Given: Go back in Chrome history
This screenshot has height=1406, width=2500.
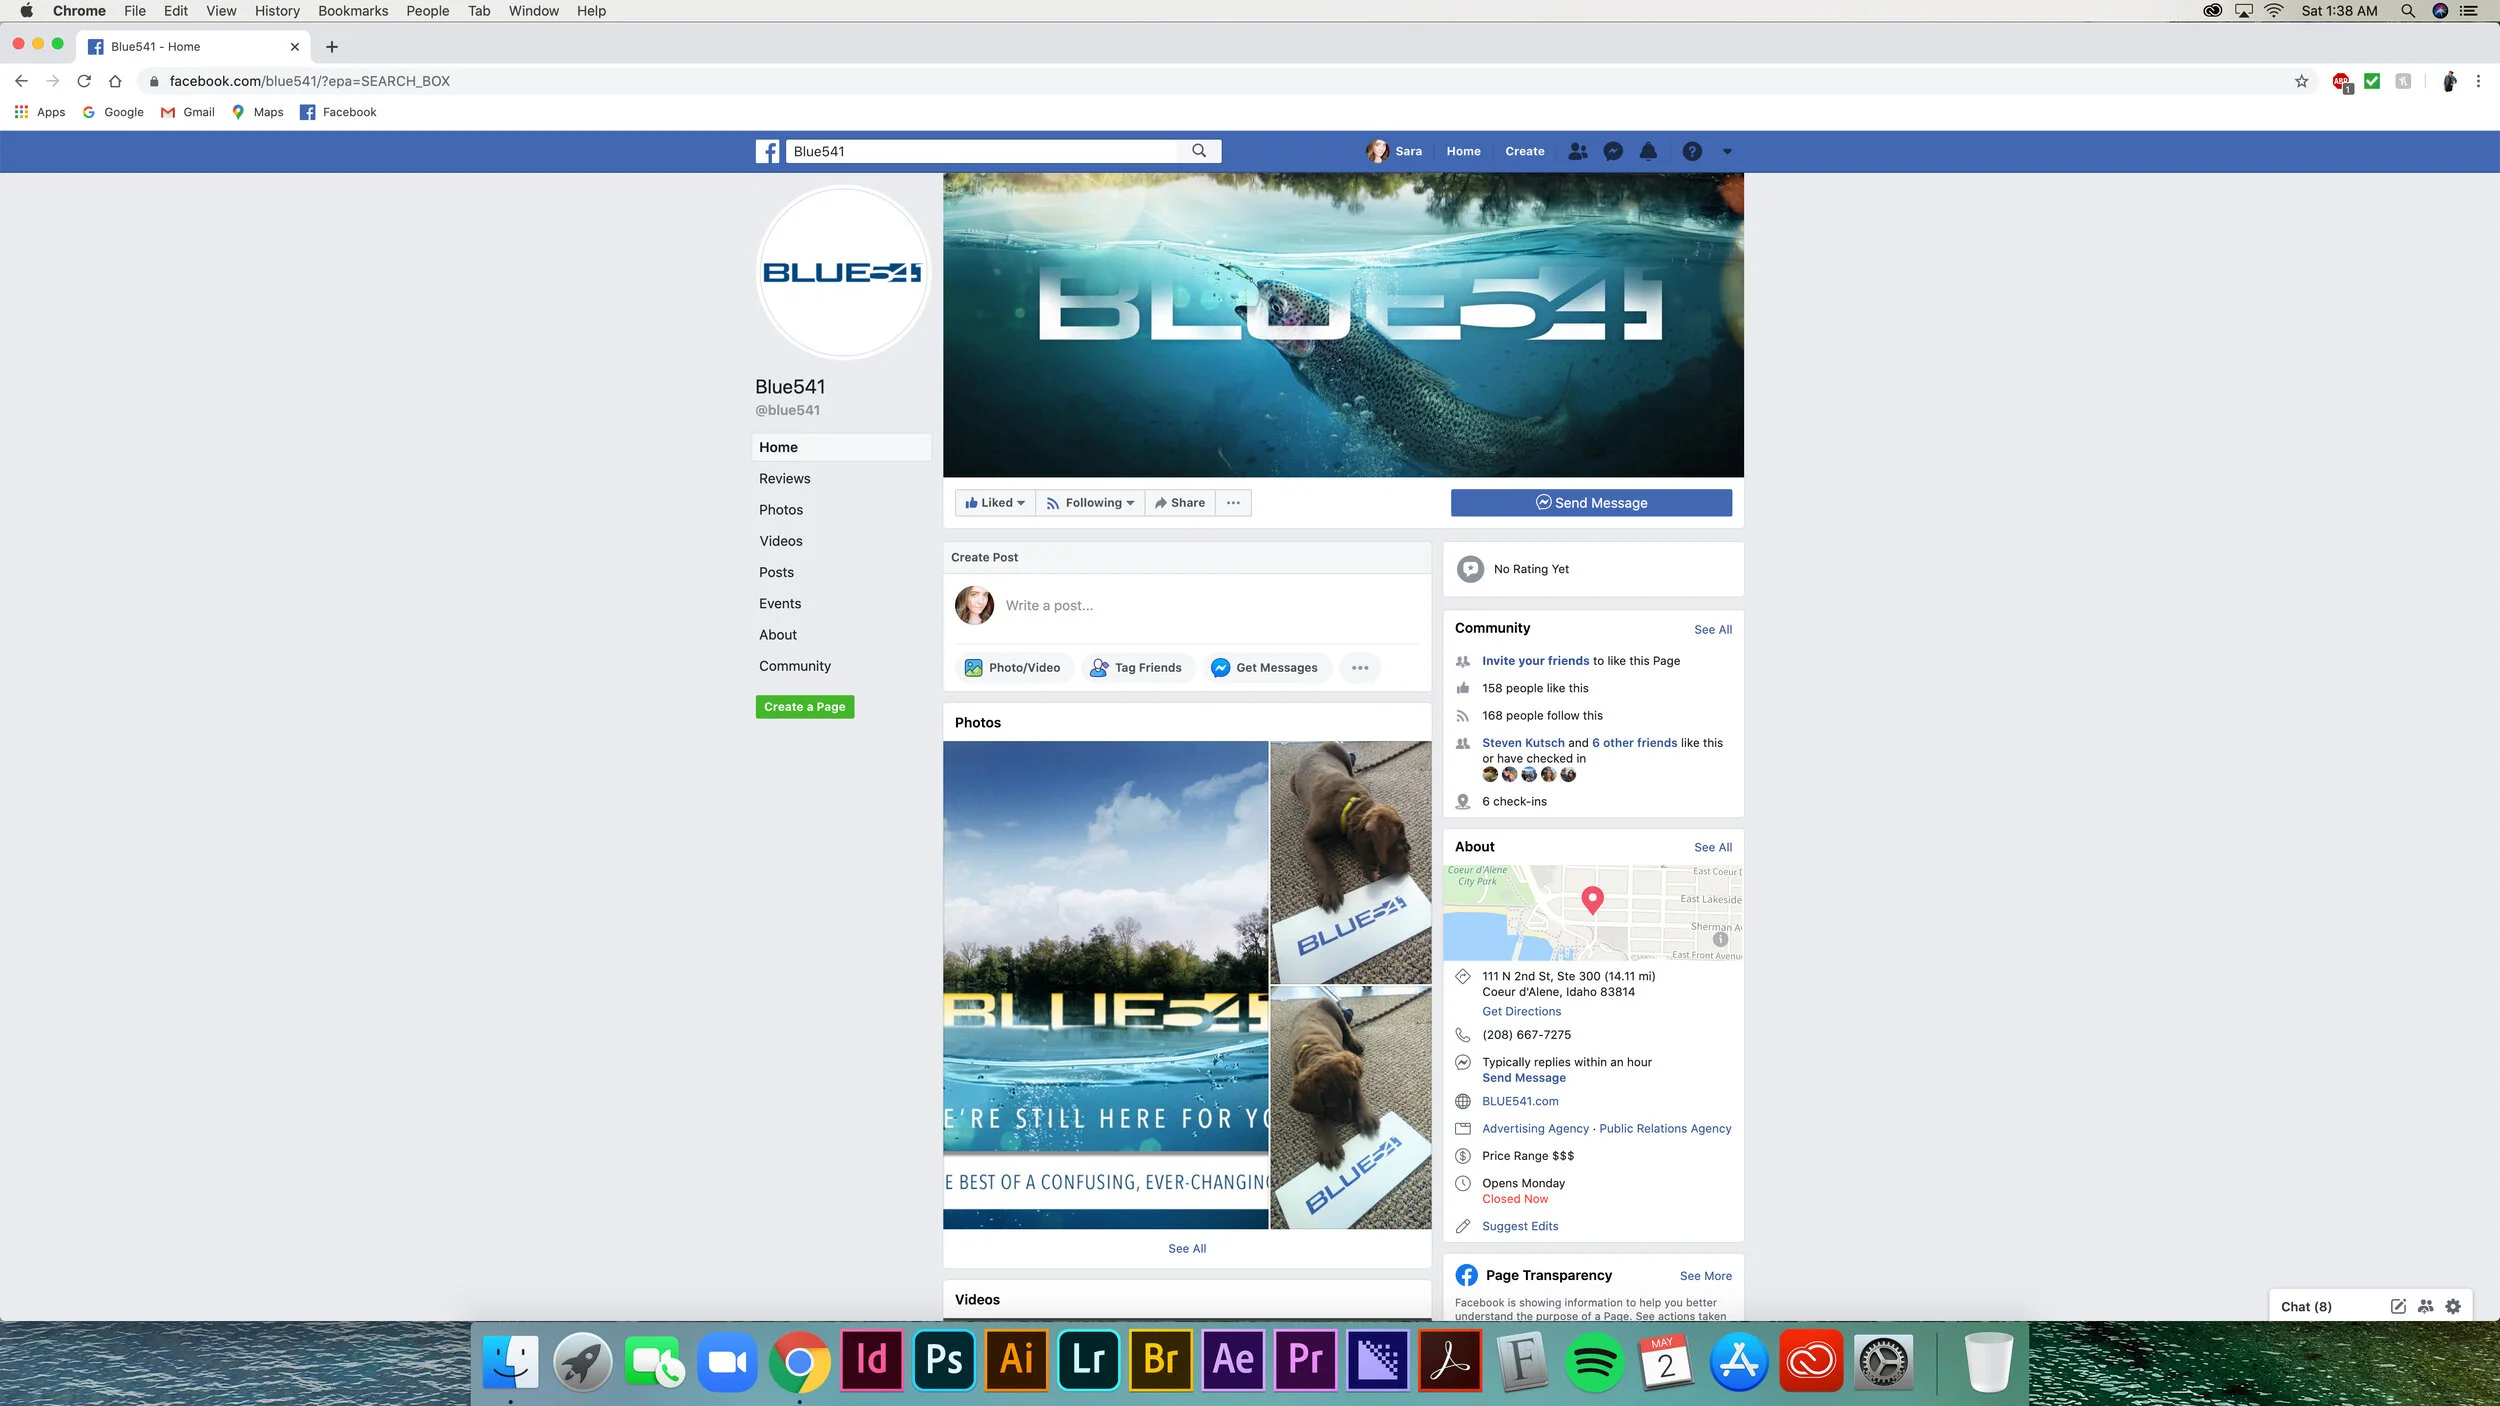Looking at the screenshot, I should tap(21, 81).
